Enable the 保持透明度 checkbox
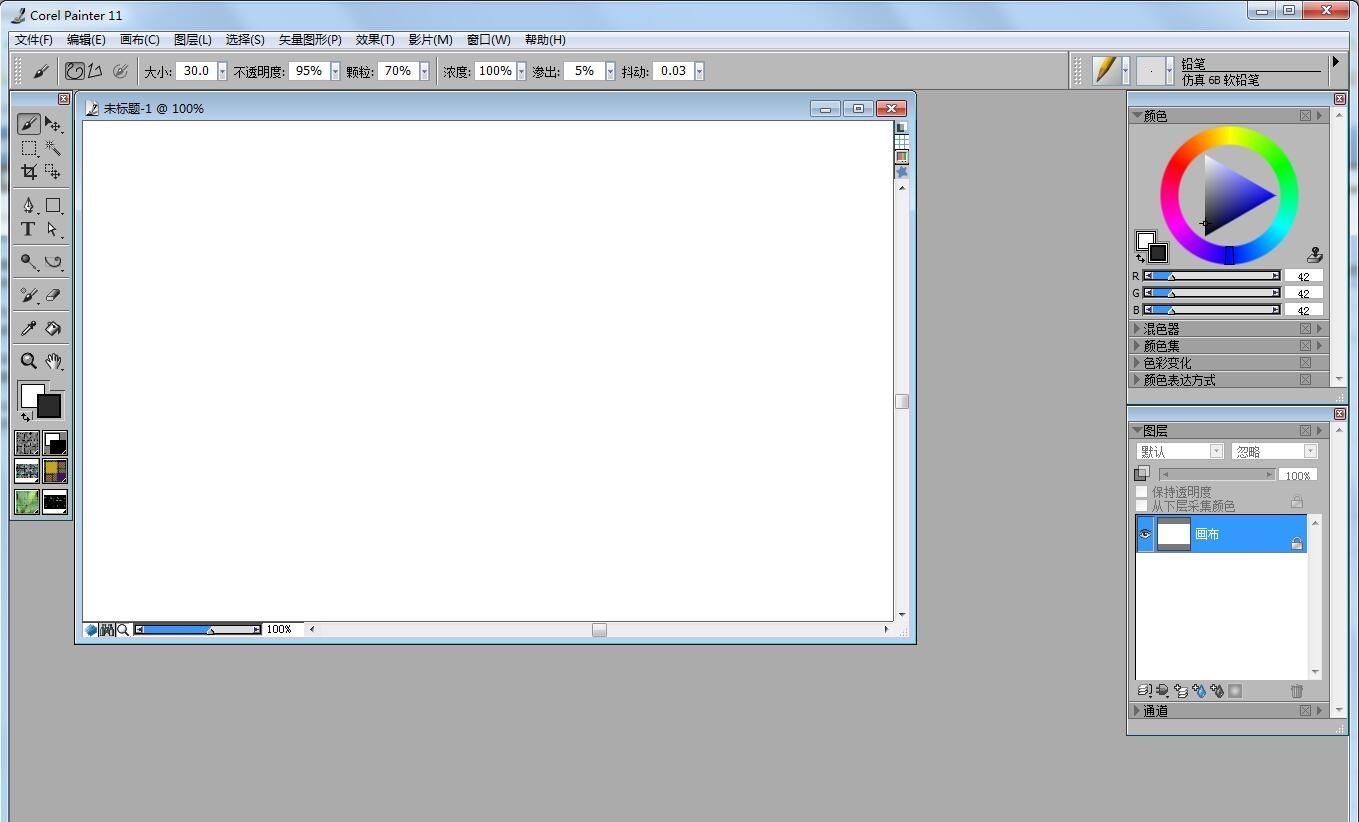The image size is (1359, 822). 1141,492
